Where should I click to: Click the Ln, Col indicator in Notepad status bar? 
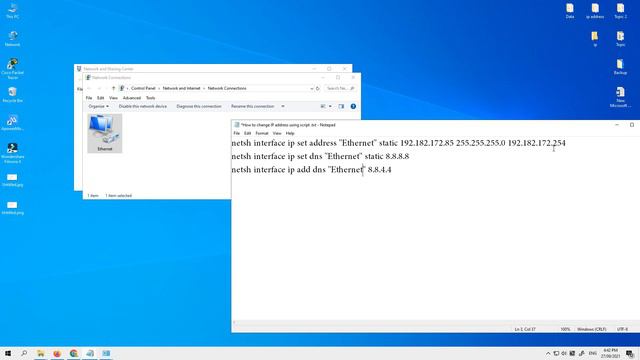click(x=525, y=329)
